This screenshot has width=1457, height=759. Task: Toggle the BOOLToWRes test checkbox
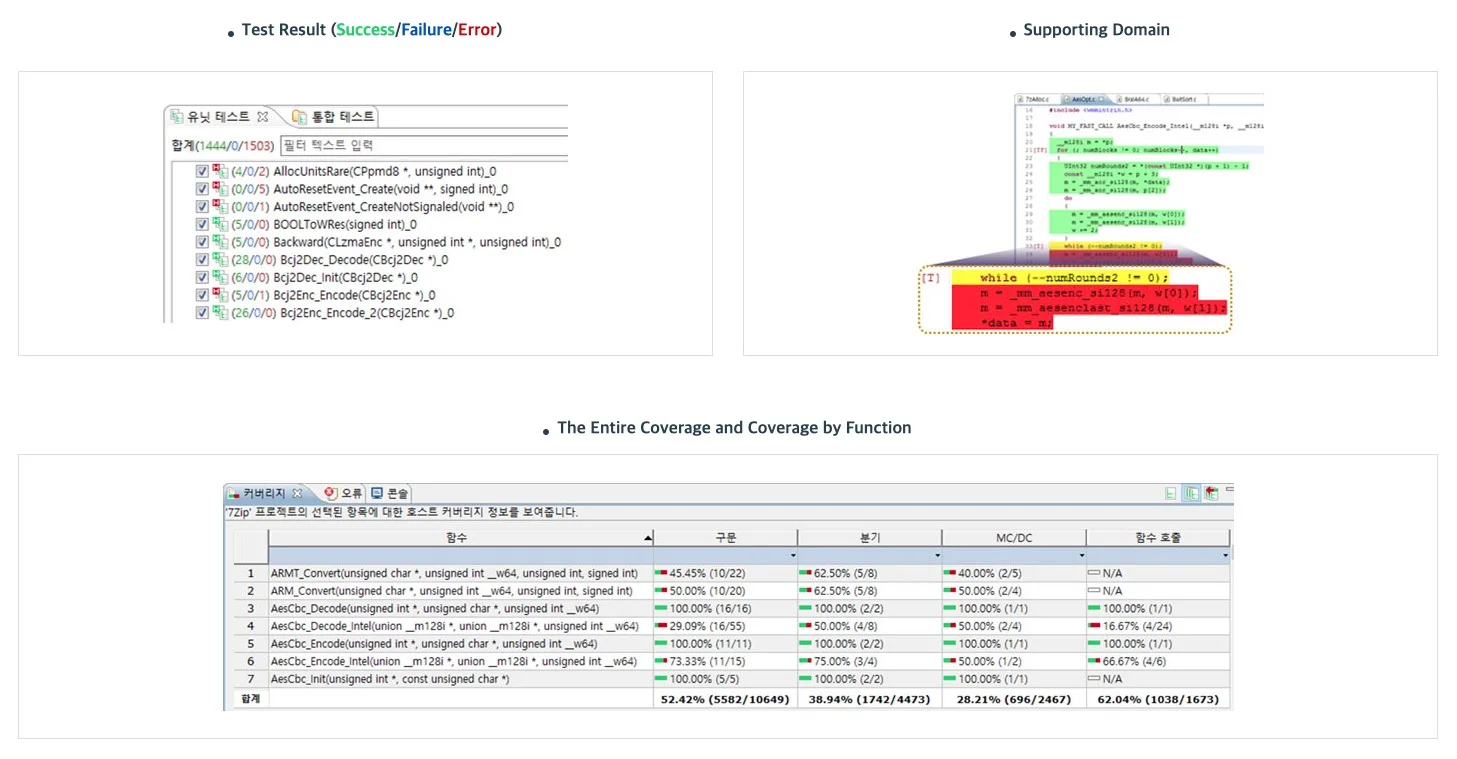(x=202, y=225)
